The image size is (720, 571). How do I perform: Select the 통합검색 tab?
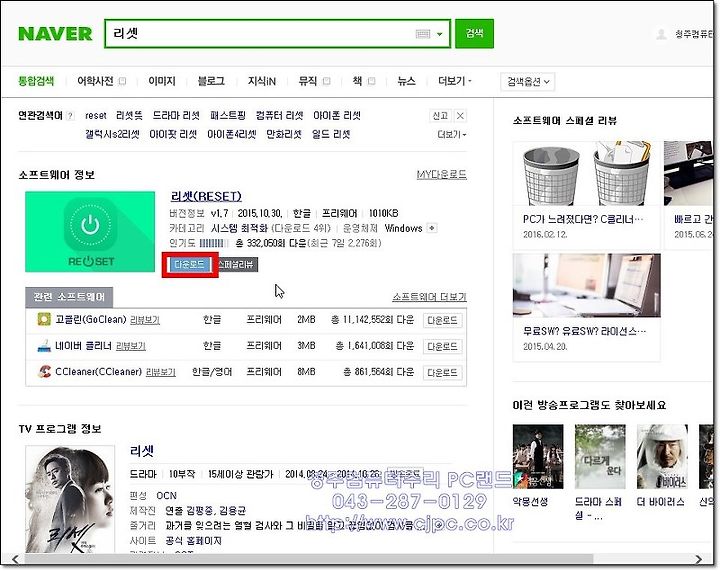point(36,81)
